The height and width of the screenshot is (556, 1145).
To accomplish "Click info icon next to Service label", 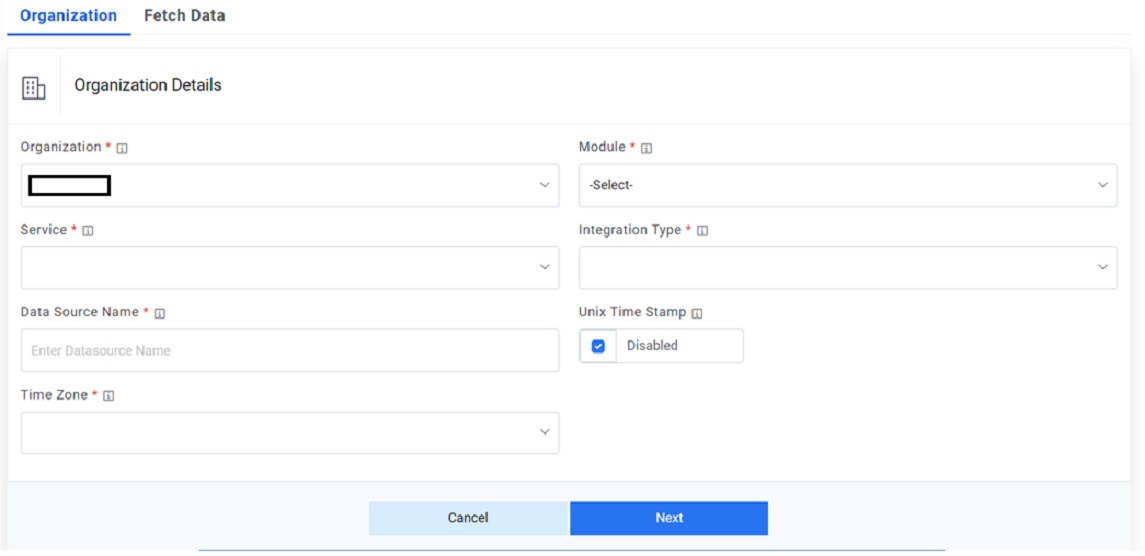I will pyautogui.click(x=88, y=231).
